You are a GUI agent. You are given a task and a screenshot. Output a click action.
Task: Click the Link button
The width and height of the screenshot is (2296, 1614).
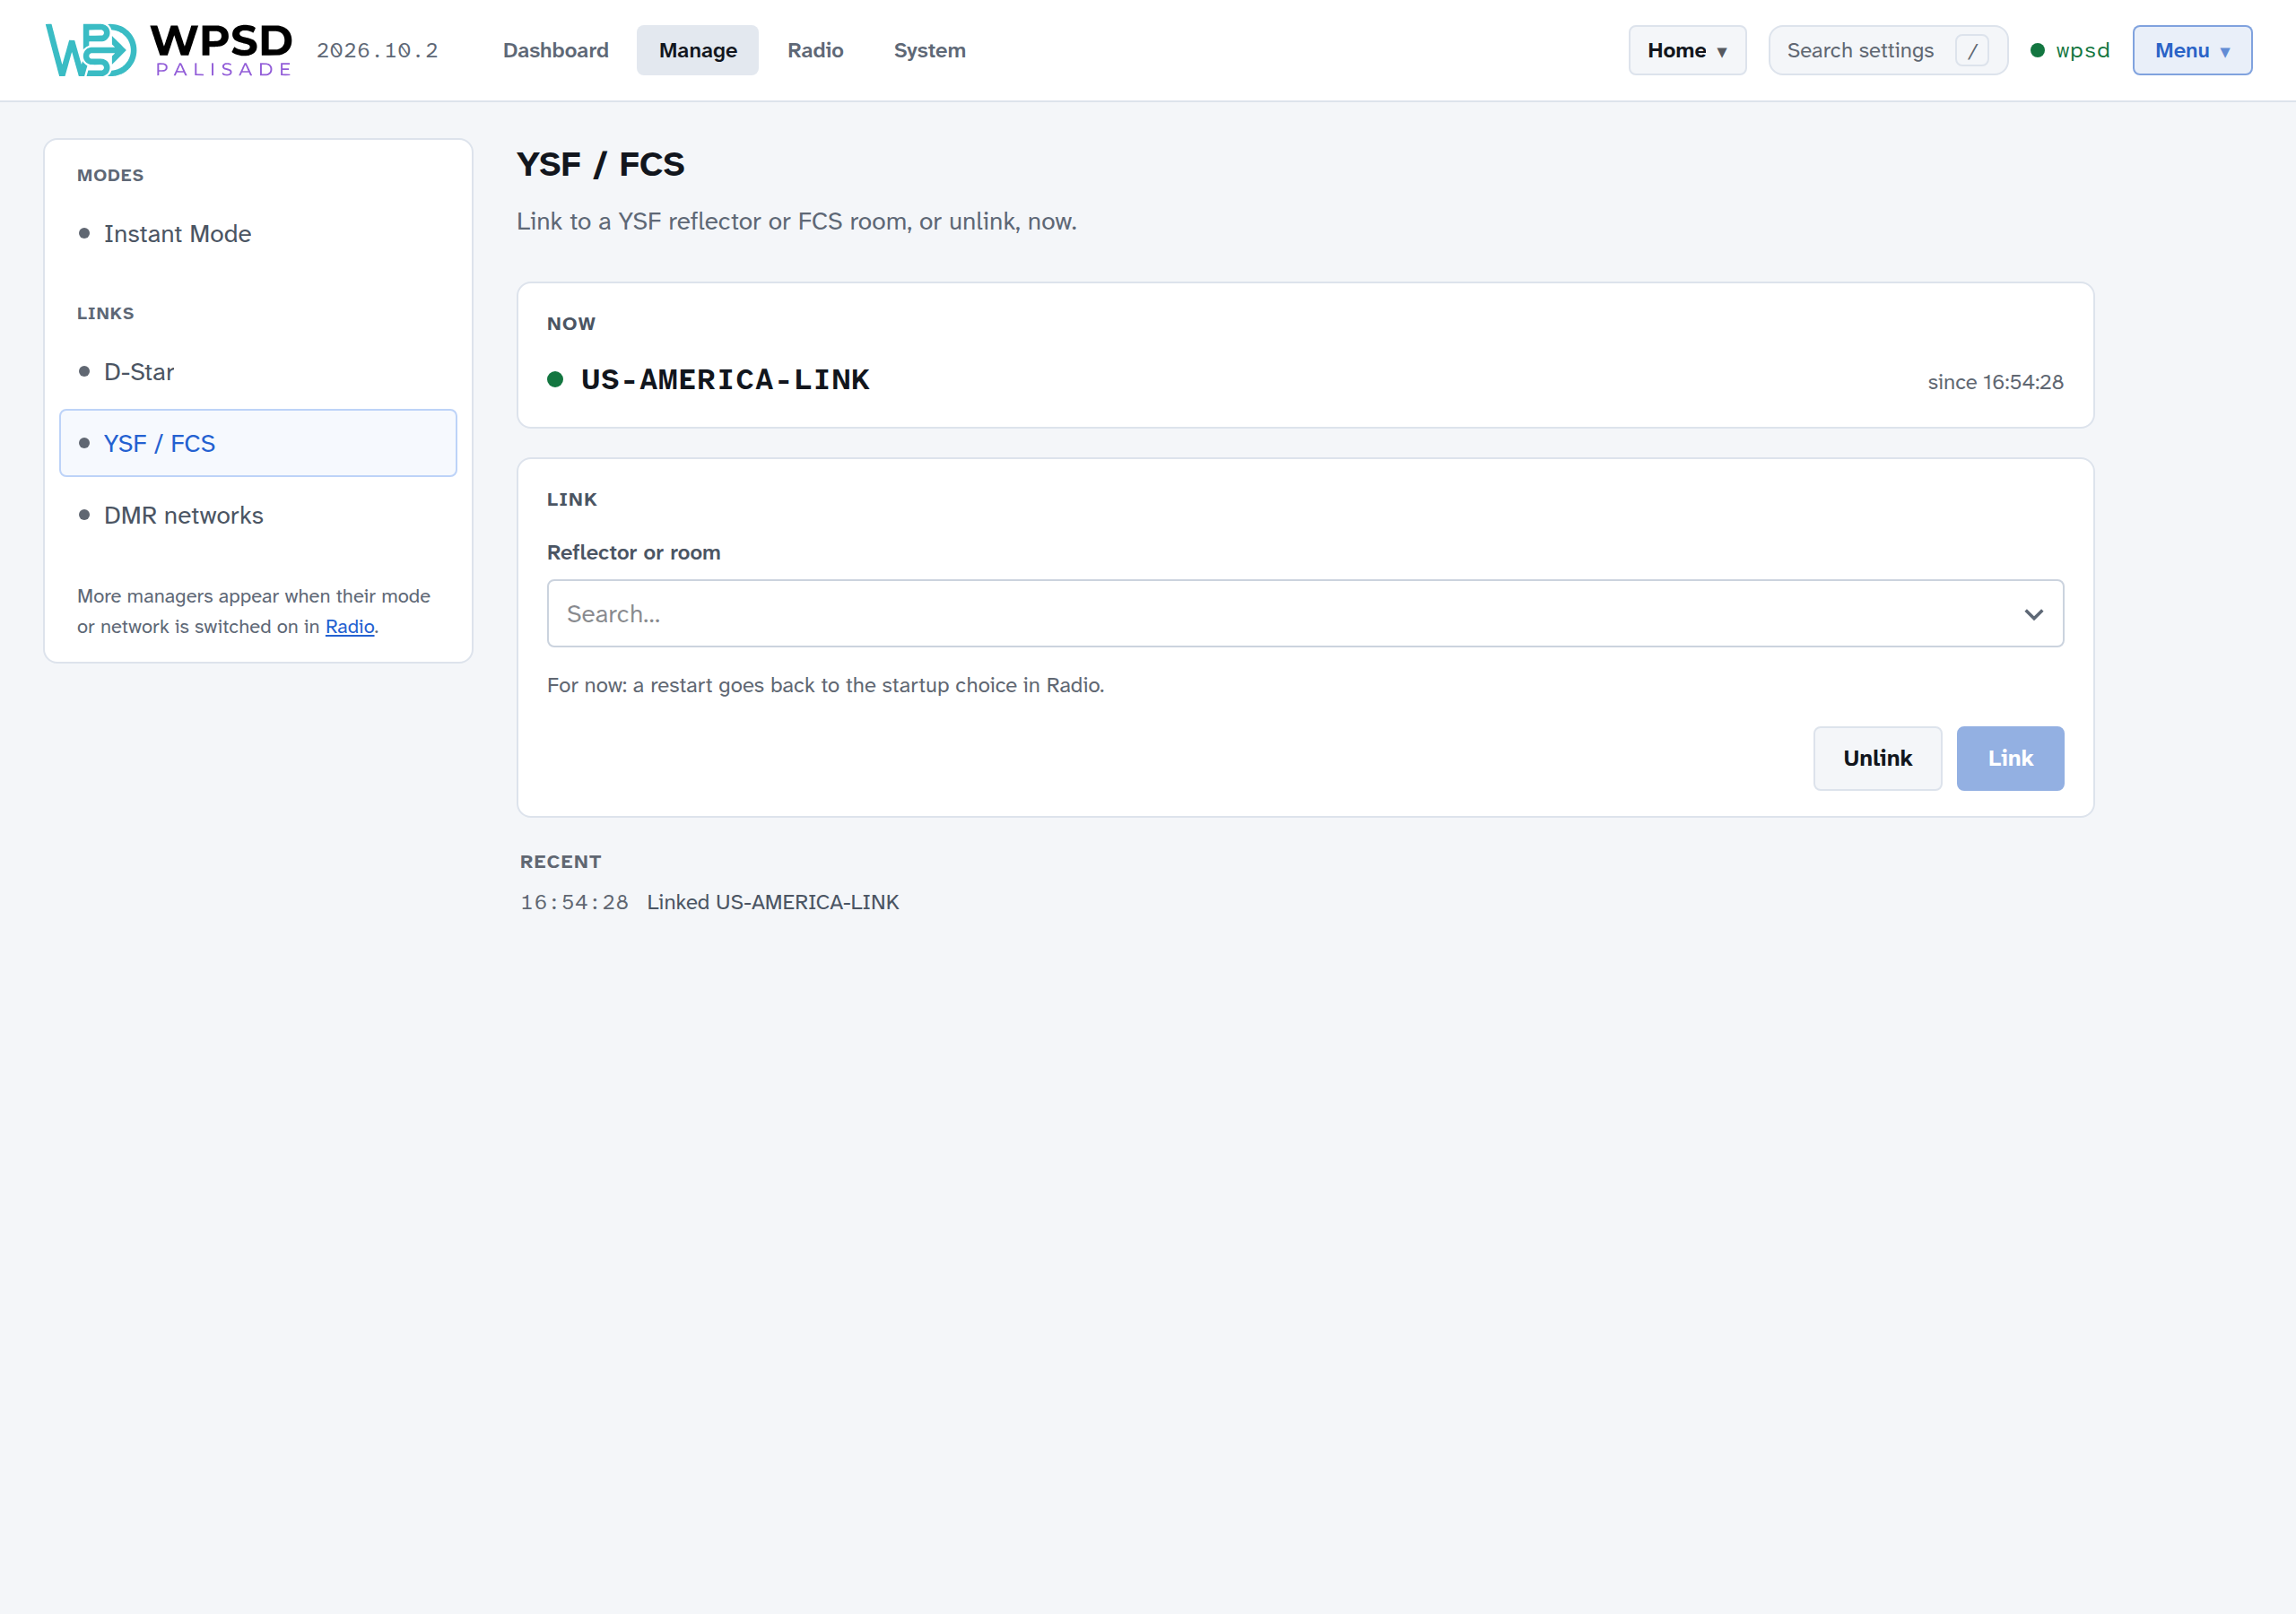click(x=2010, y=758)
